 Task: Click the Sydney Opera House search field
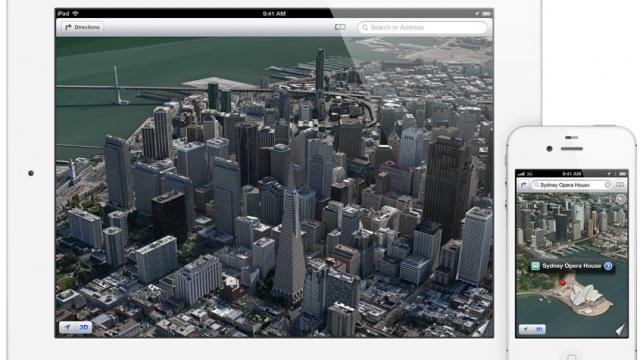572,185
